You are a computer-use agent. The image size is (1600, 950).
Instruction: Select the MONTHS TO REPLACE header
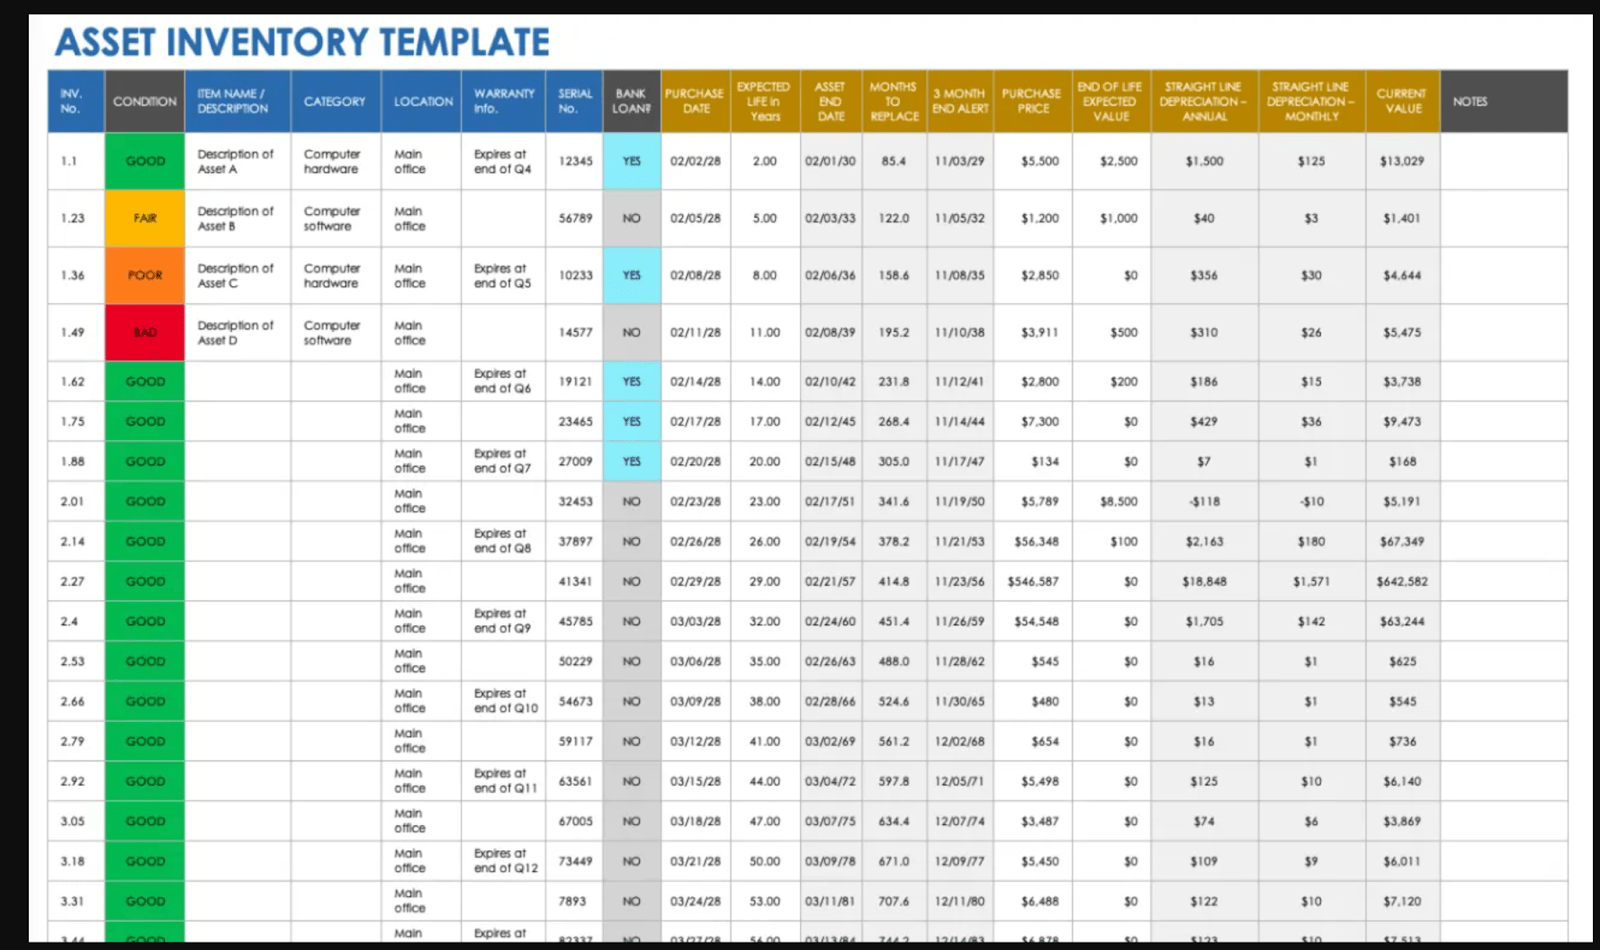coord(894,101)
